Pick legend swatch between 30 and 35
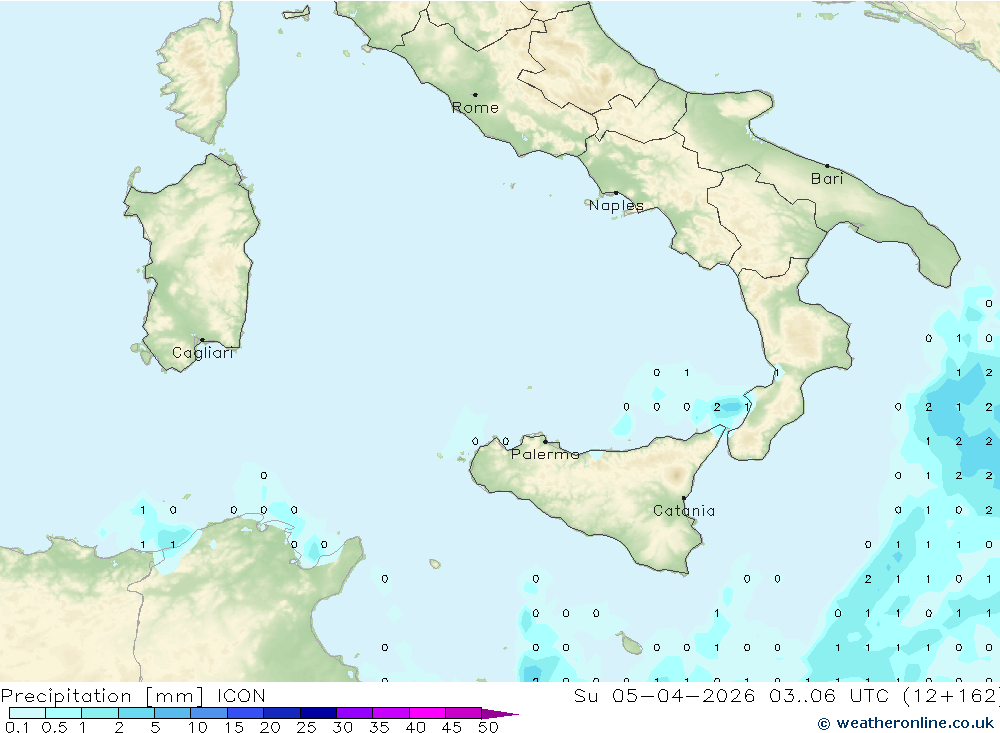The image size is (1000, 733). tap(355, 713)
